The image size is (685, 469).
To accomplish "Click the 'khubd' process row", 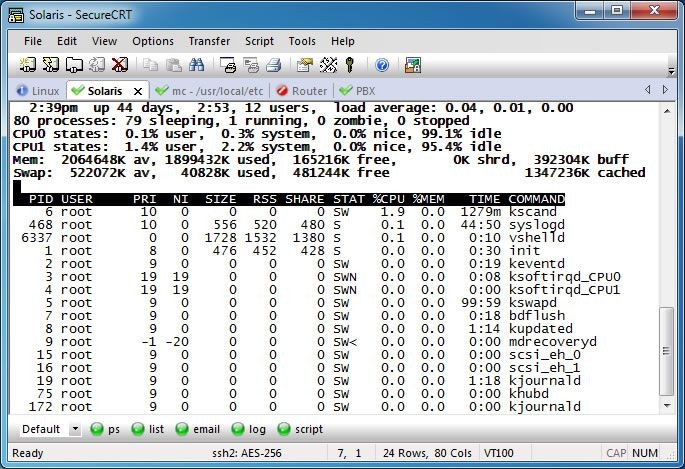I will point(281,394).
